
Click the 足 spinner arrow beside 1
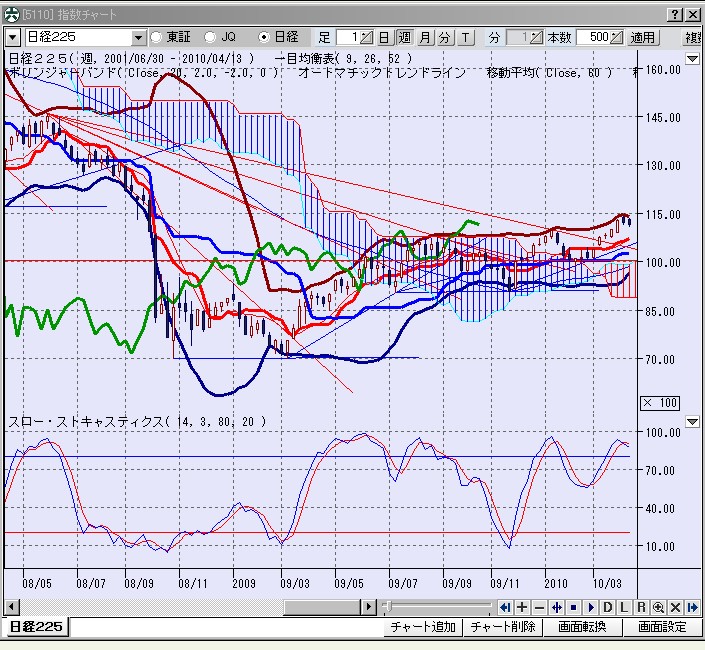366,37
